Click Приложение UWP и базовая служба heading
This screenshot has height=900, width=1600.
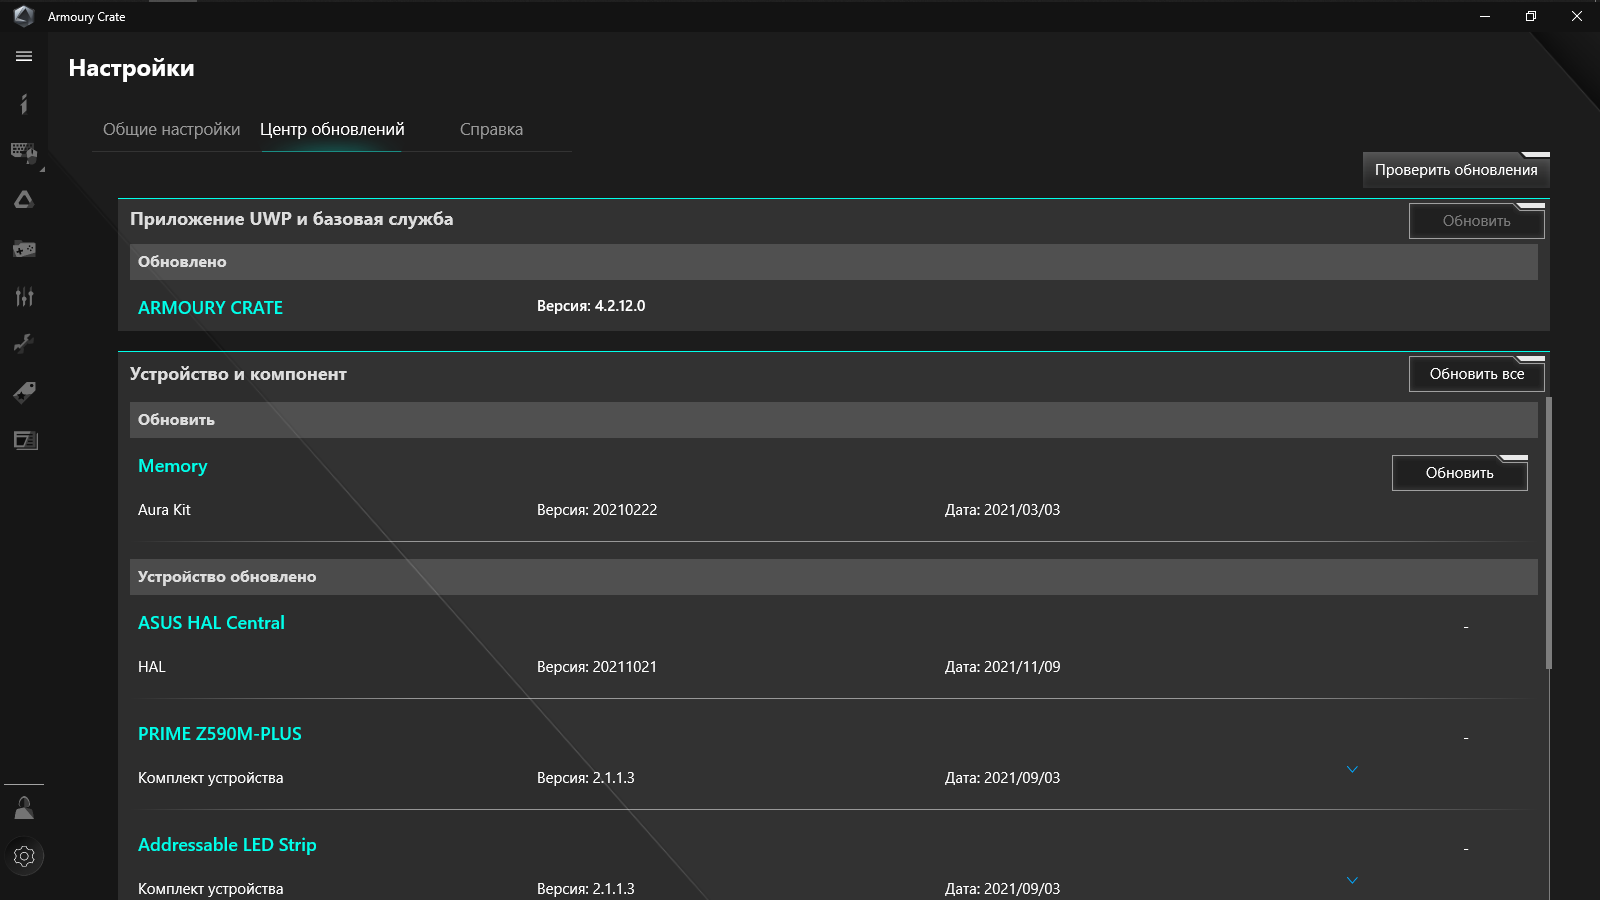[x=291, y=219]
